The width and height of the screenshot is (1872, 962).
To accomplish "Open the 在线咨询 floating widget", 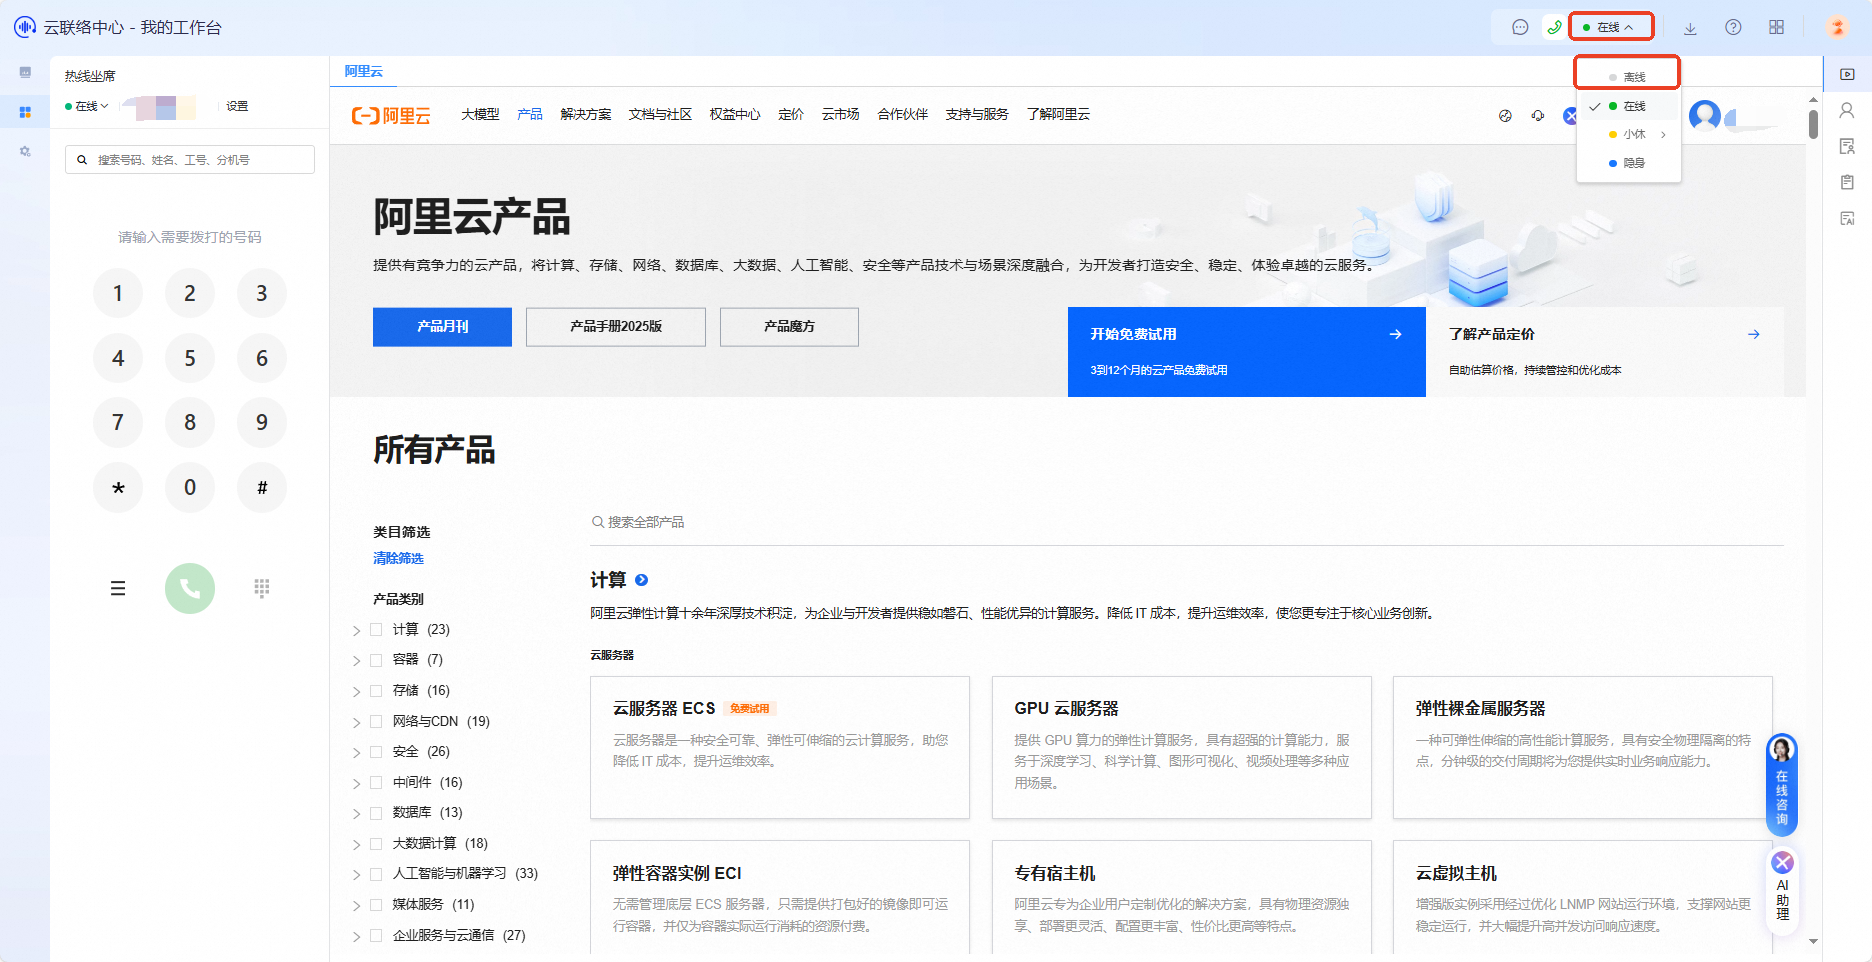I will click(1782, 785).
